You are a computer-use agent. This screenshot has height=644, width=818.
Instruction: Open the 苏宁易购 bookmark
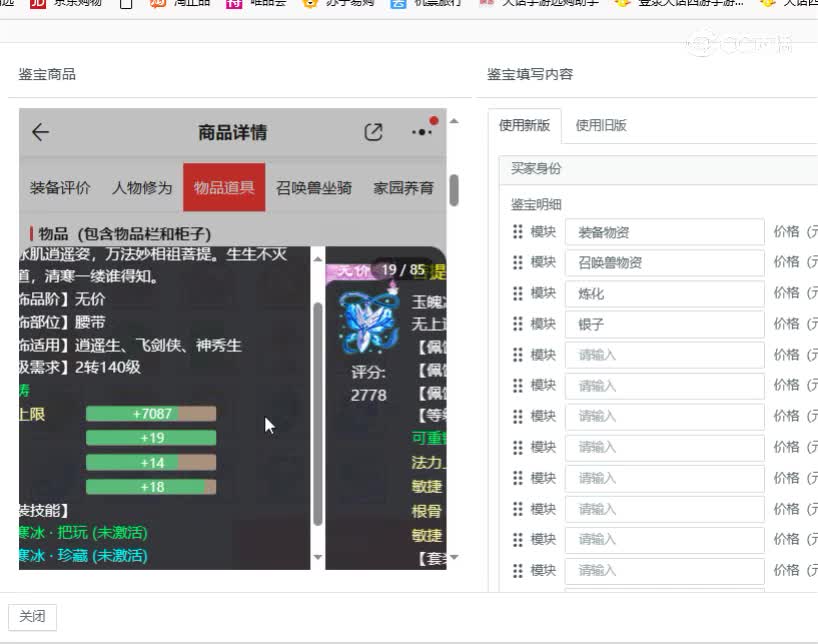point(339,3)
